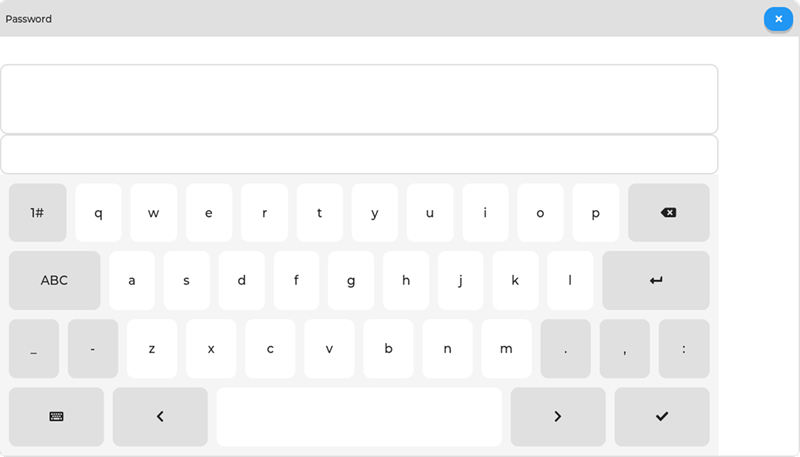The image size is (800, 457).
Task: Select the lower narrow input field
Action: (359, 154)
